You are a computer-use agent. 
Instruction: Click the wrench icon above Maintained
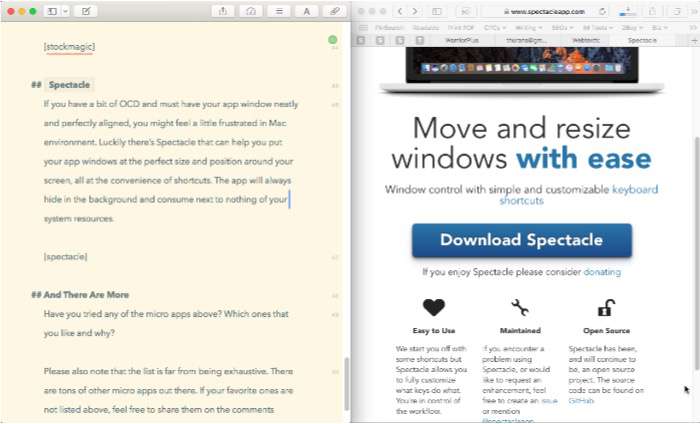click(520, 308)
